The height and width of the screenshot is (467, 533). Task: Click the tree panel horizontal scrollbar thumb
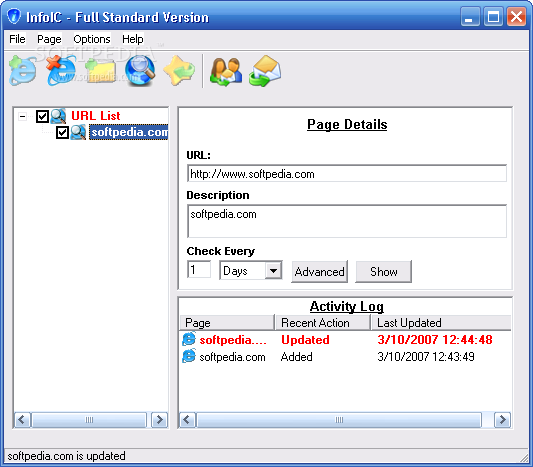pos(89,420)
